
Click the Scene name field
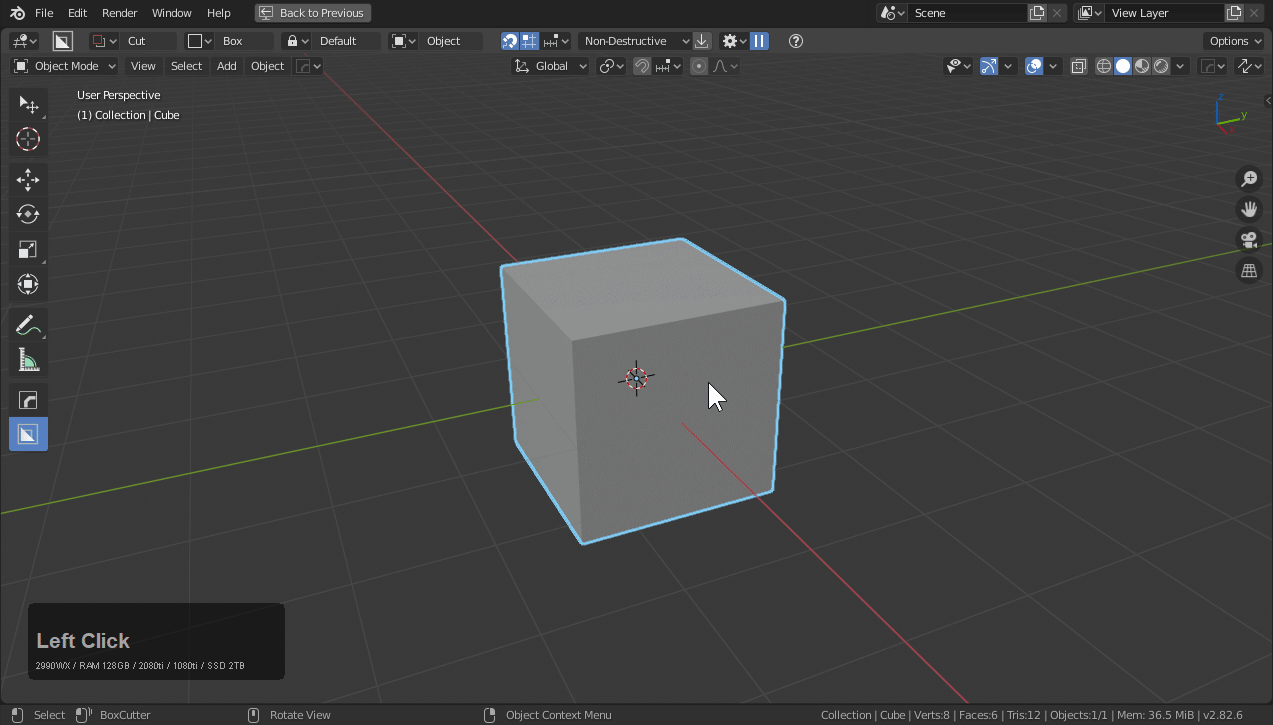coord(966,13)
